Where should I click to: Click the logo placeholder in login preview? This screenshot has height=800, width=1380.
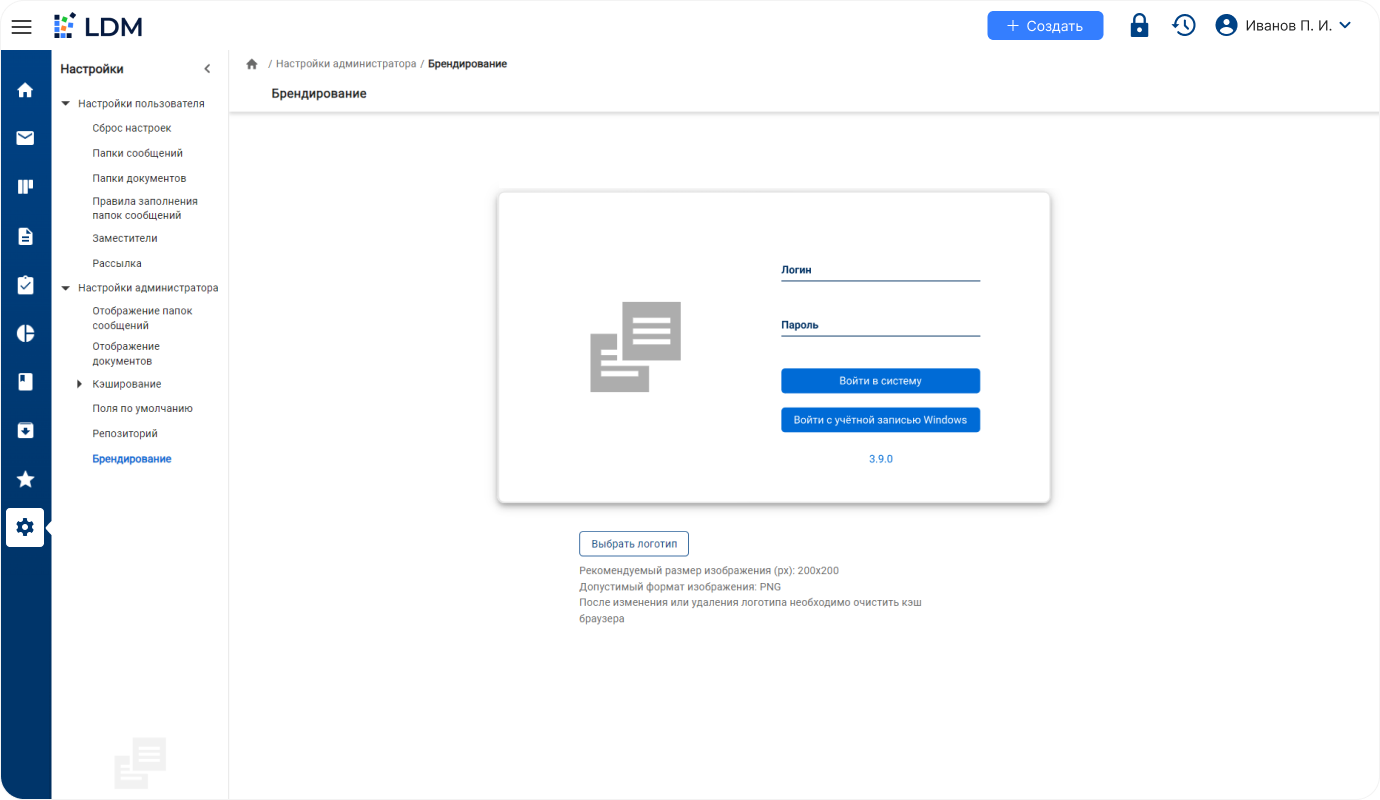tap(635, 346)
